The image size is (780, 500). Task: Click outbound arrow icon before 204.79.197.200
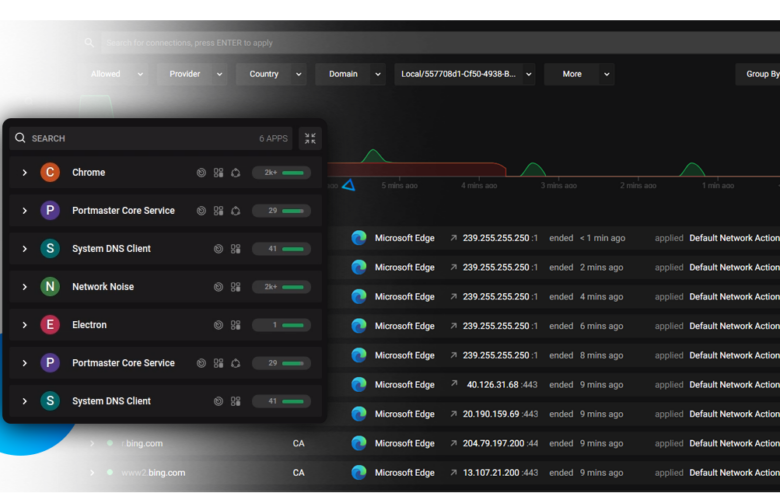point(454,443)
